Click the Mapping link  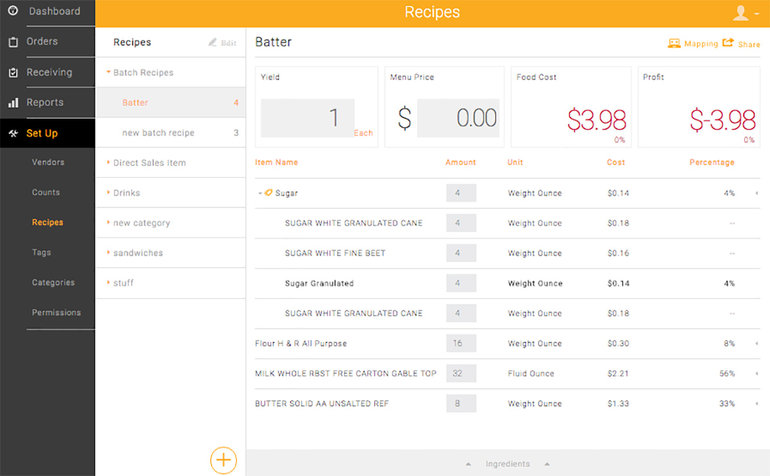[701, 44]
